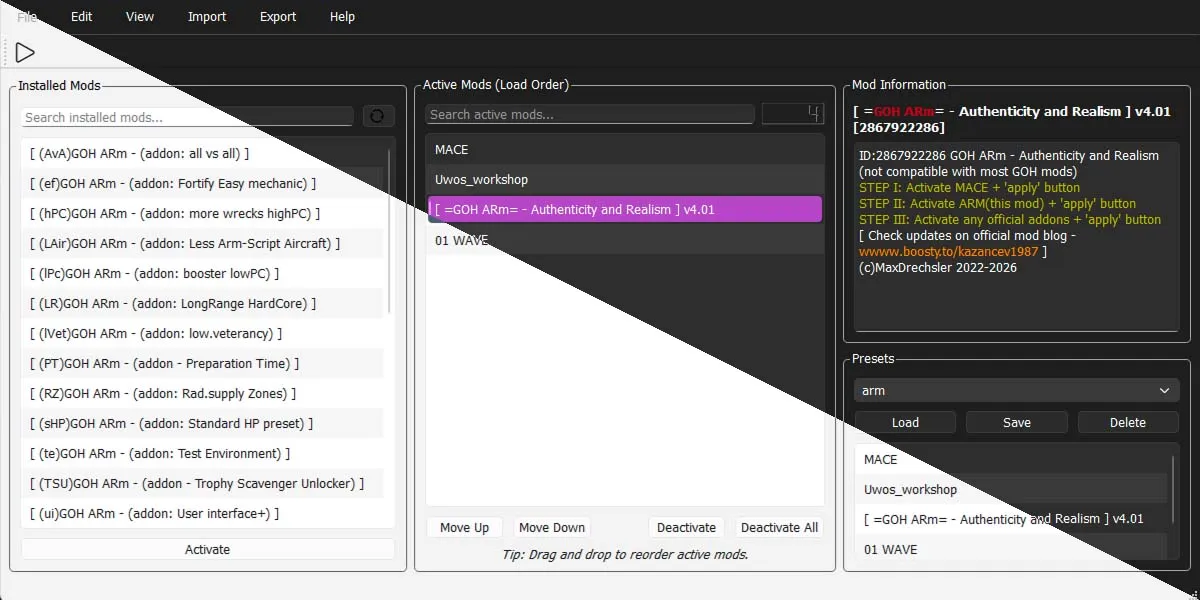Screen dimensions: 1200x600
Task: Open the File menu
Action: (x=27, y=16)
